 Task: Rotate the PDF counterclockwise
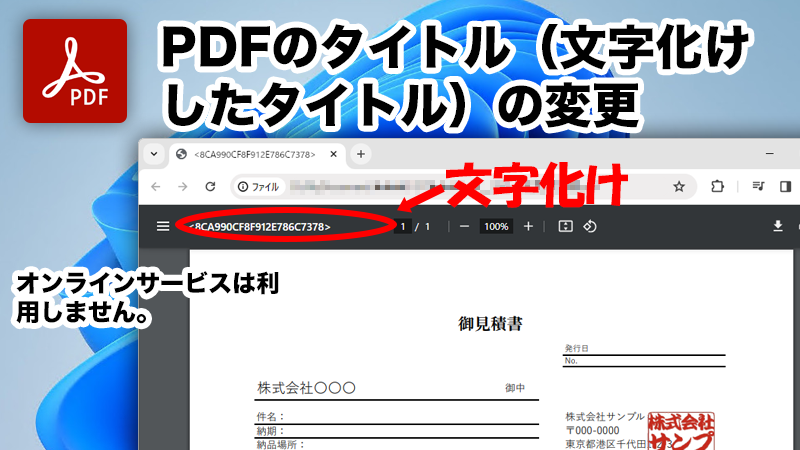[590, 227]
